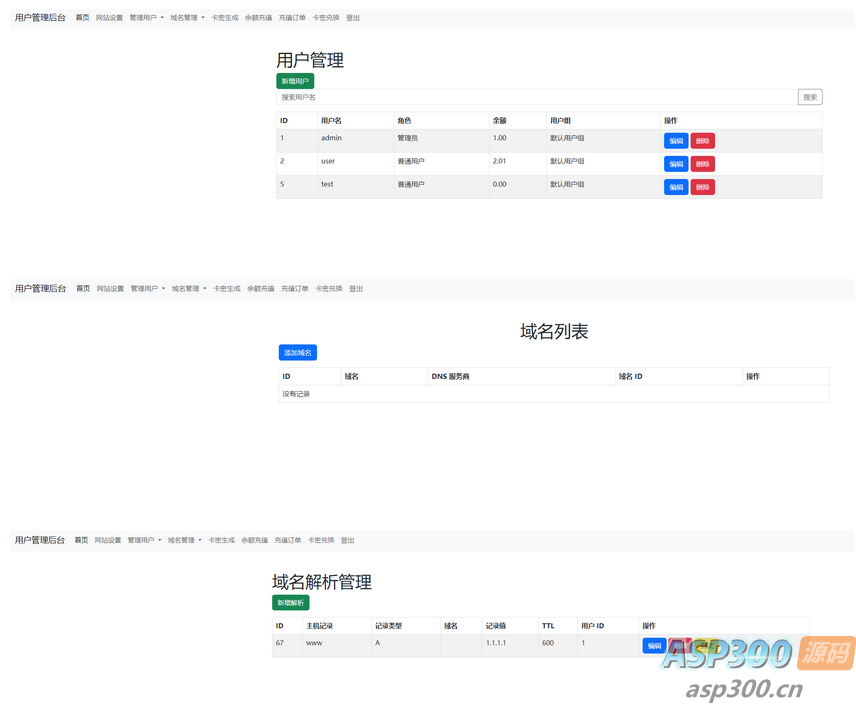Image resolution: width=856 pixels, height=711 pixels.
Task: Click 编辑 for the user named 'user'
Action: (x=676, y=164)
